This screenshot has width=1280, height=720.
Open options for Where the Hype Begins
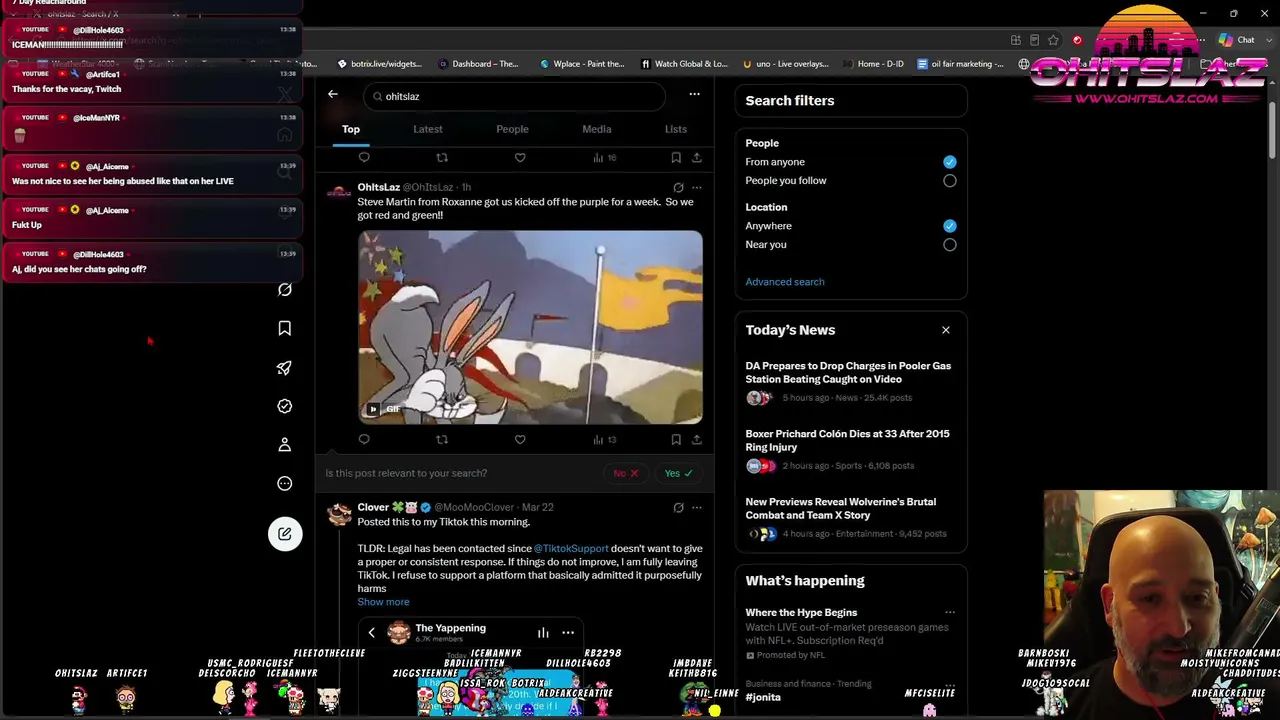tap(950, 613)
